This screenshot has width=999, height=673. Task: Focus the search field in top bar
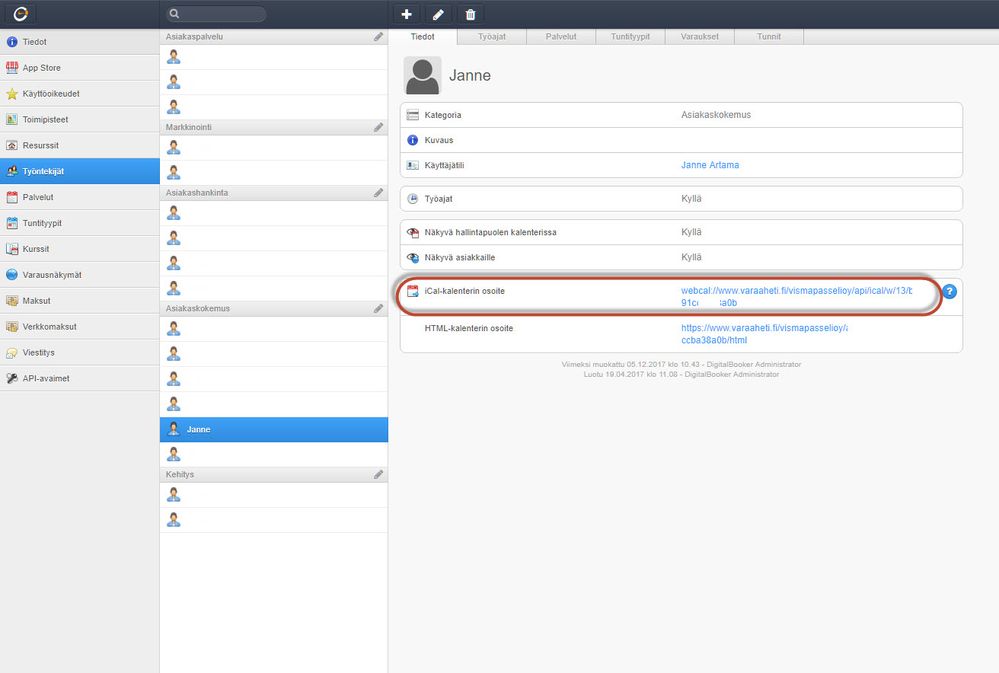point(216,14)
